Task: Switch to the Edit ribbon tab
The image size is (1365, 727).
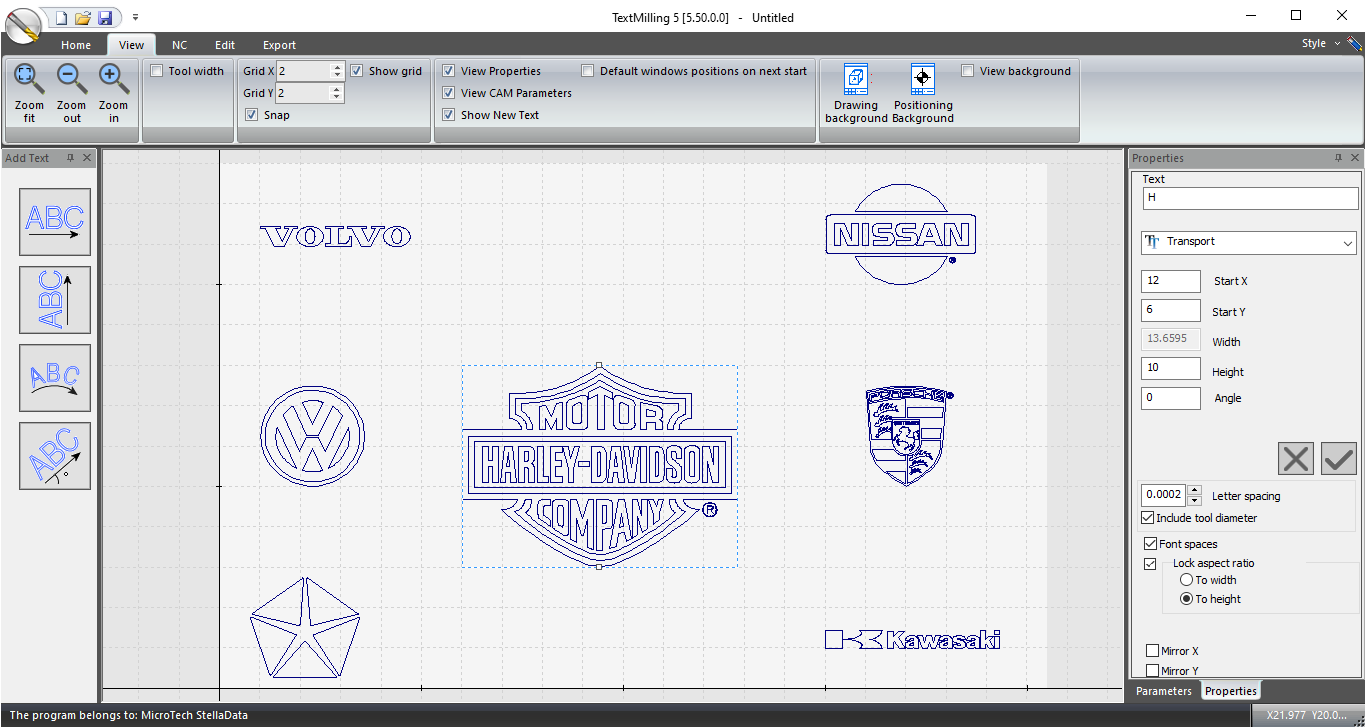Action: click(x=225, y=45)
